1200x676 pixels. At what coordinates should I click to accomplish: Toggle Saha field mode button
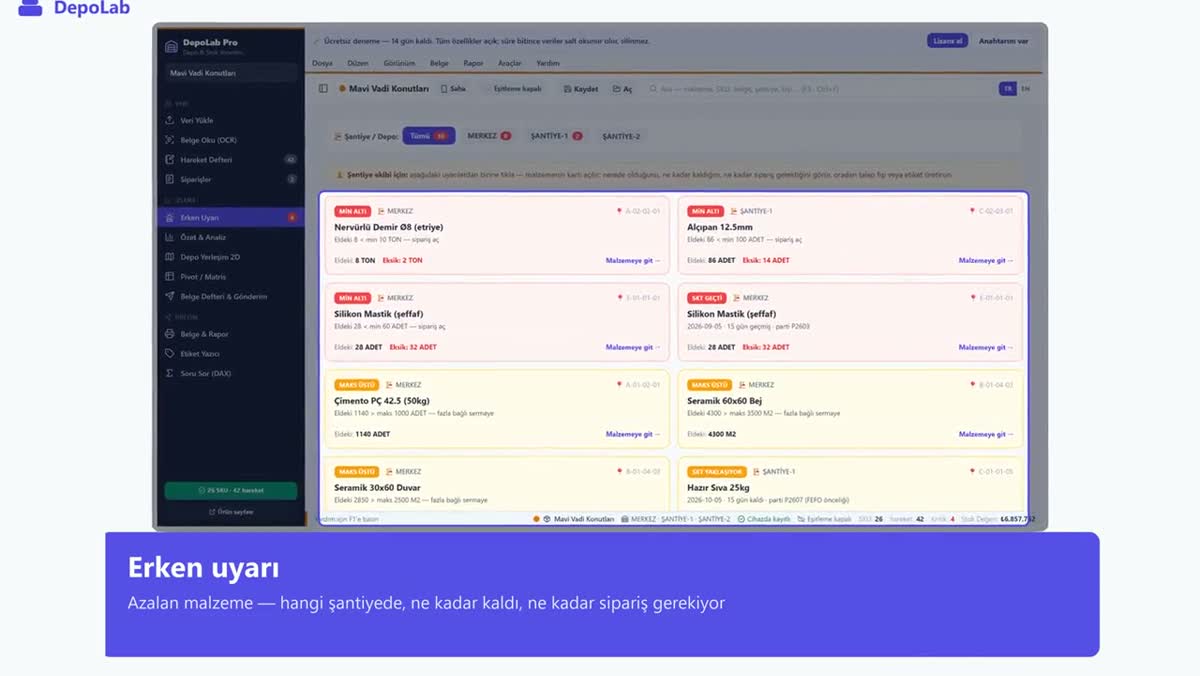454,89
